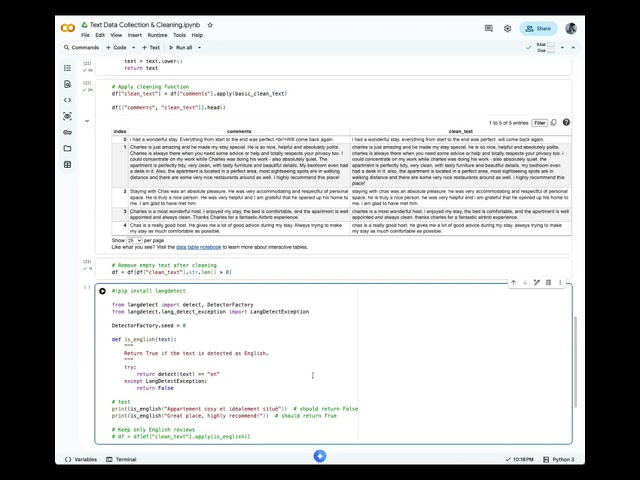Open more cell actions menu

click(x=560, y=282)
